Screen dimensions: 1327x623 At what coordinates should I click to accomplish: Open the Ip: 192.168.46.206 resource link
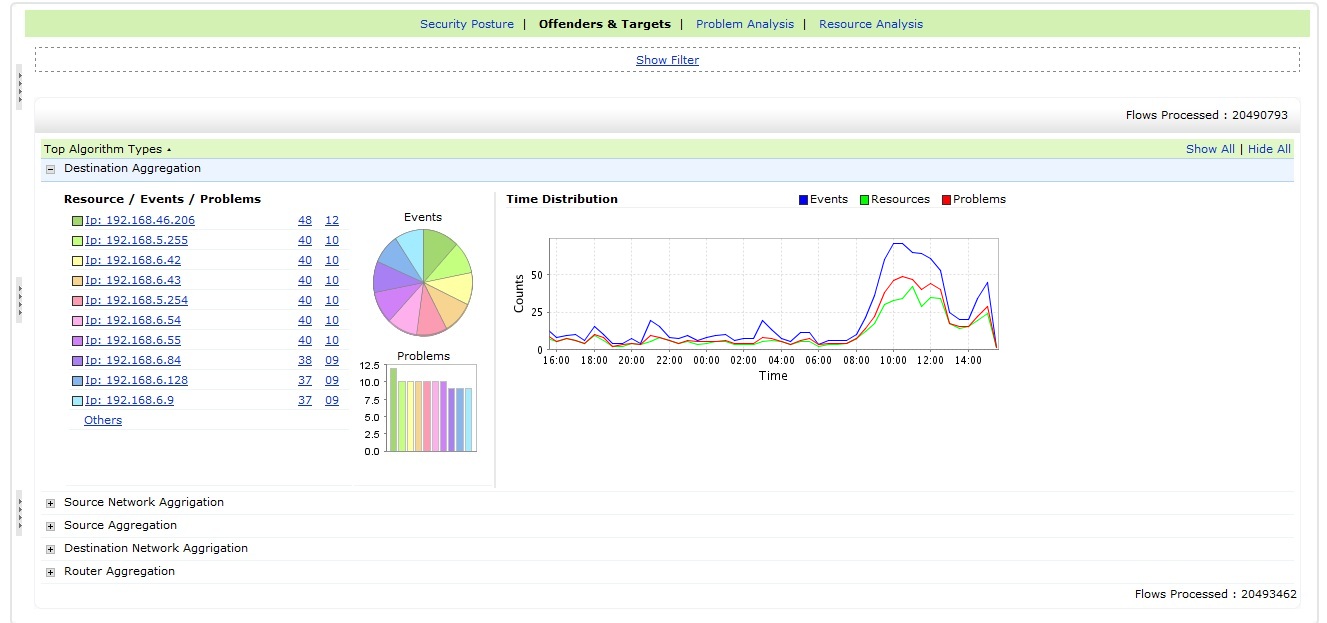coord(140,220)
